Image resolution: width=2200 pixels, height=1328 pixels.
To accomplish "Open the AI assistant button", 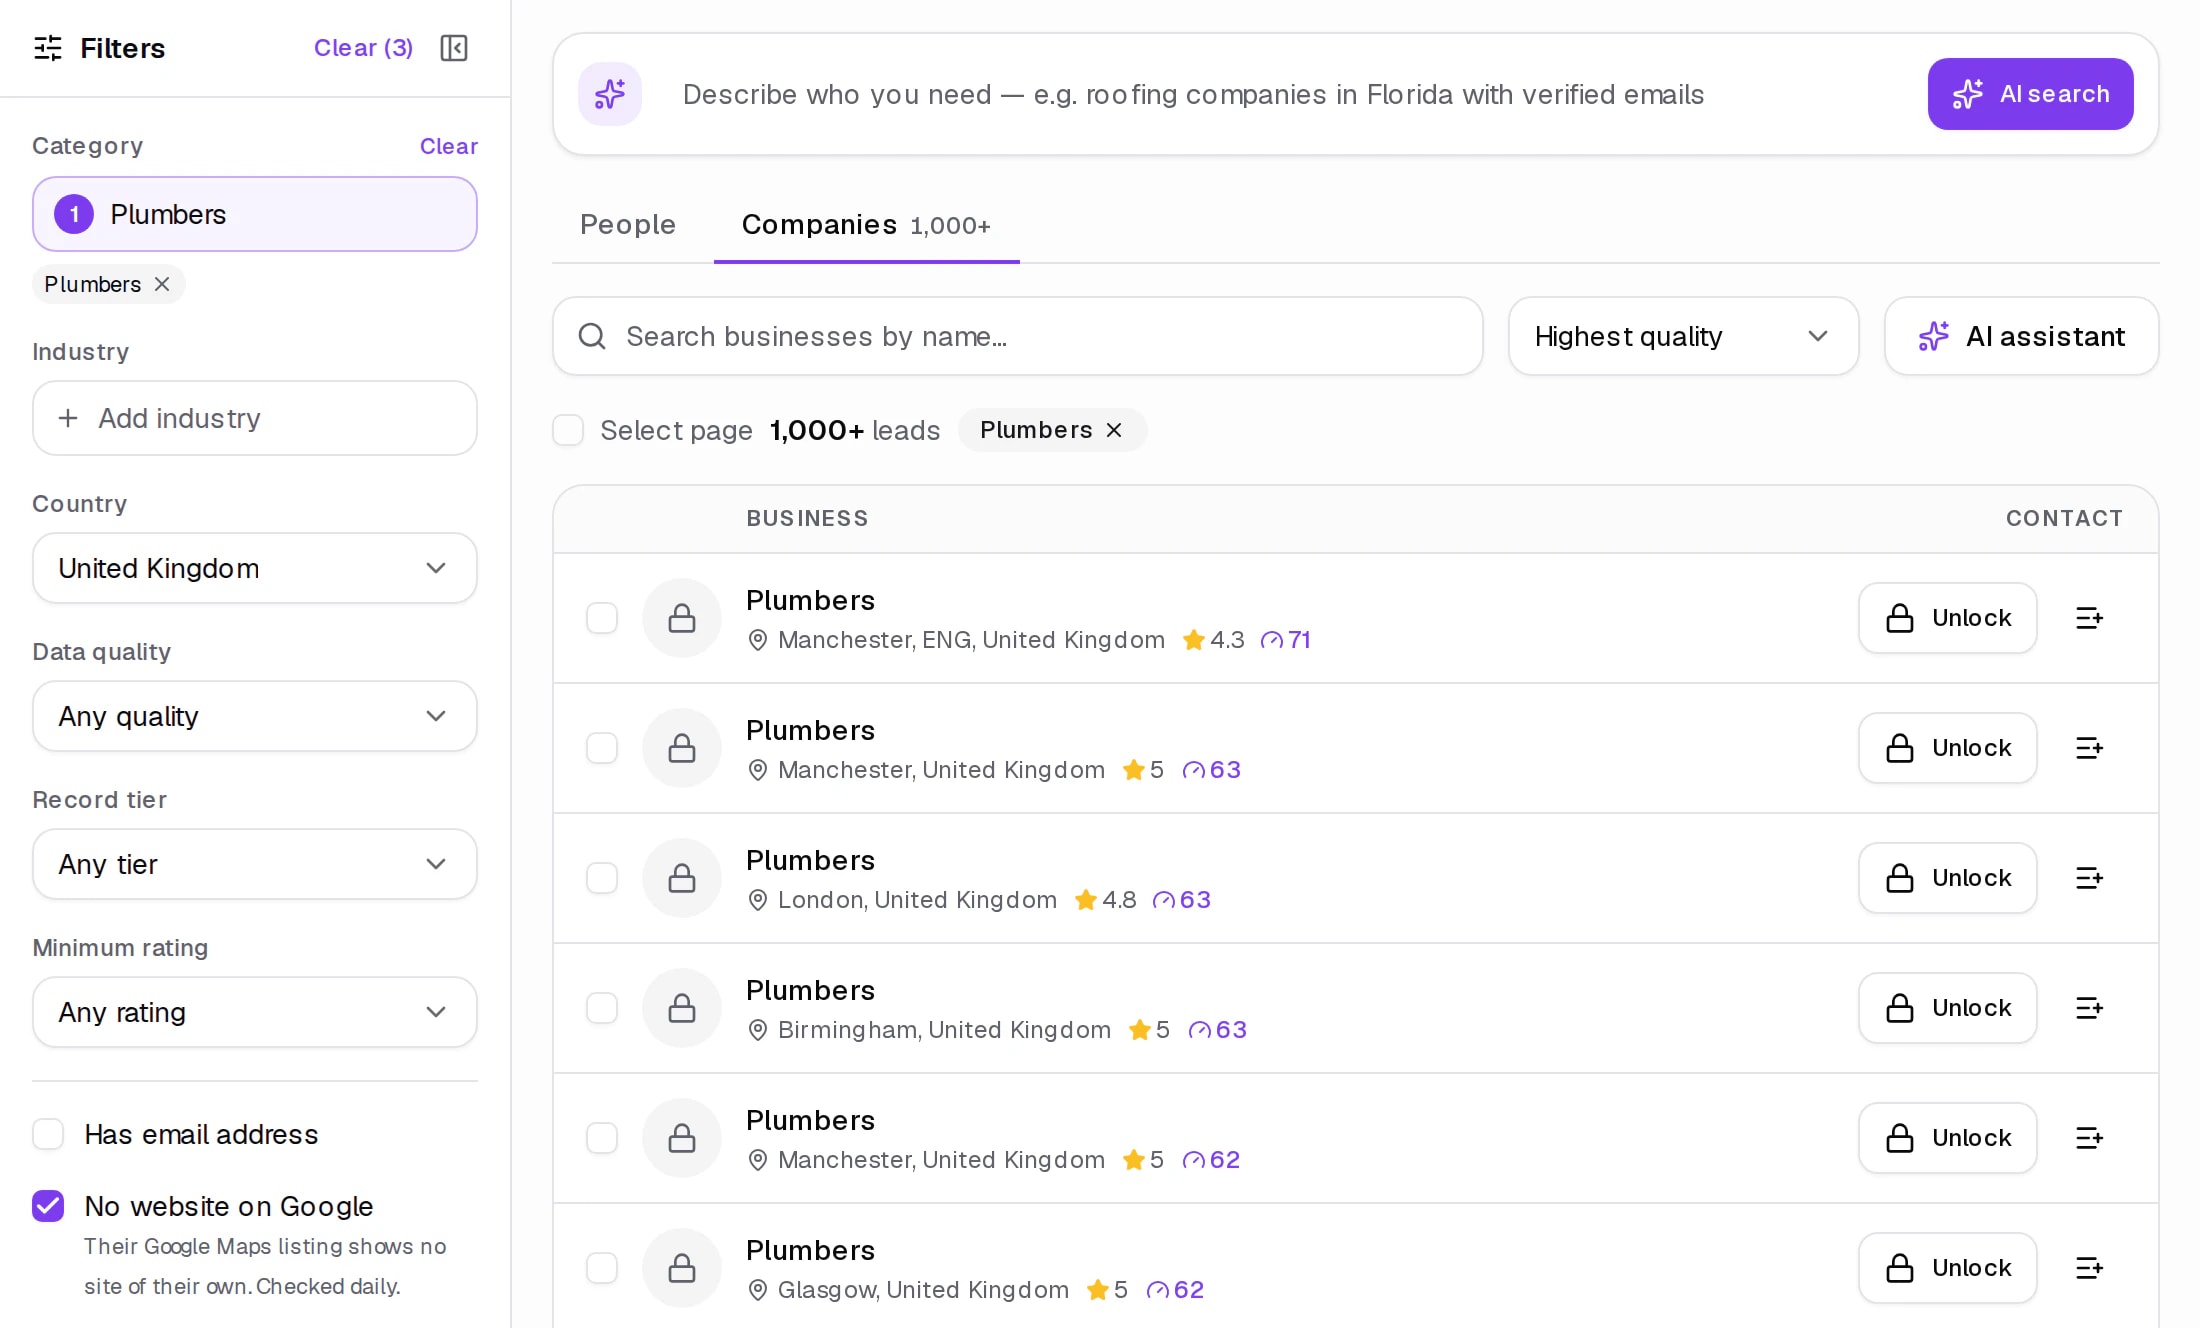I will (2021, 336).
